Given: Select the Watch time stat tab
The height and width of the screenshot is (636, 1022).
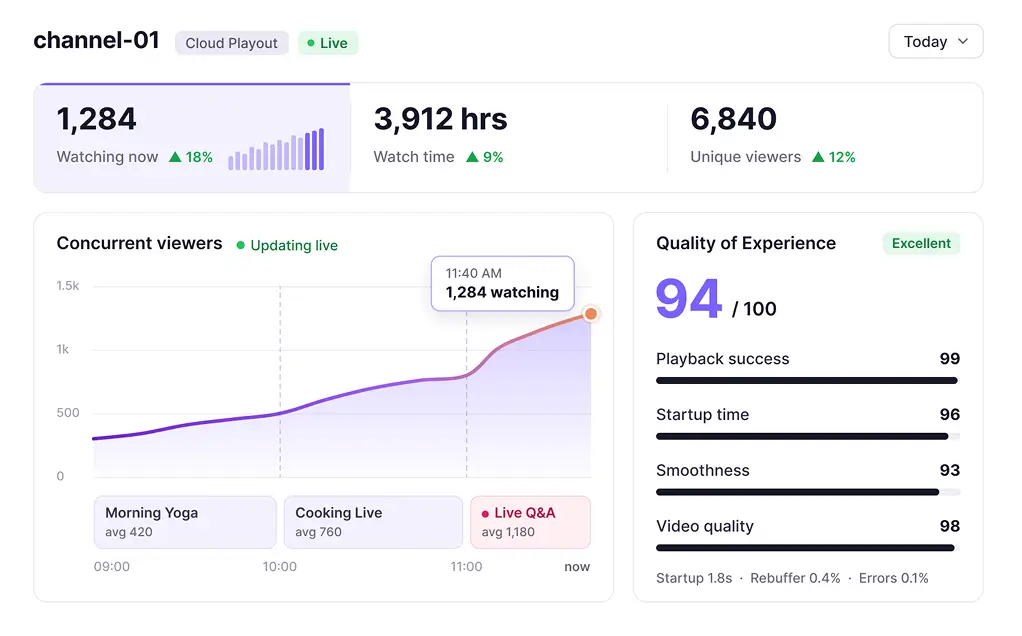Looking at the screenshot, I should click(x=508, y=137).
